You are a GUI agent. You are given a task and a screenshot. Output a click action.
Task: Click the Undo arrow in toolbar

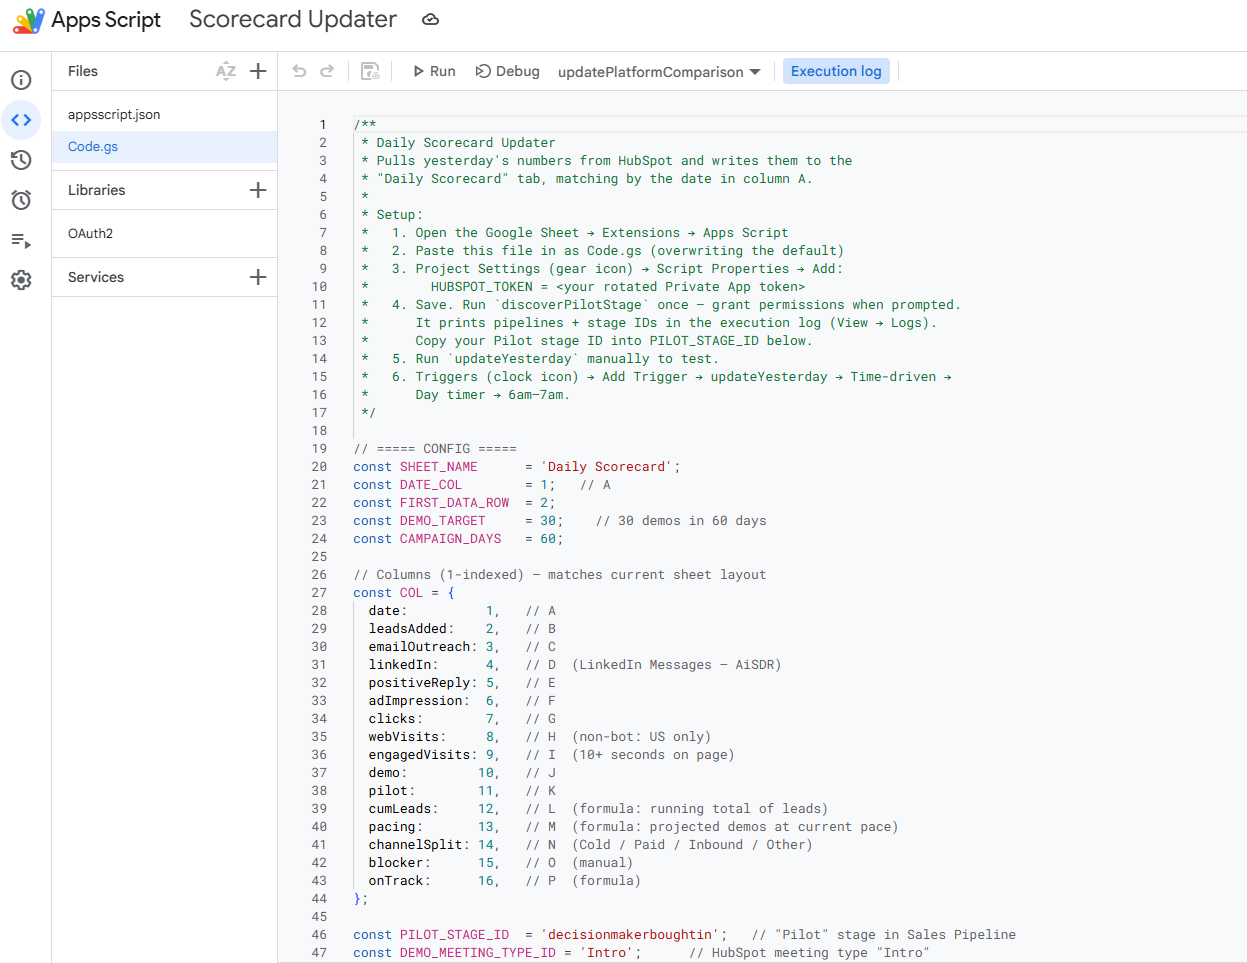coord(299,71)
